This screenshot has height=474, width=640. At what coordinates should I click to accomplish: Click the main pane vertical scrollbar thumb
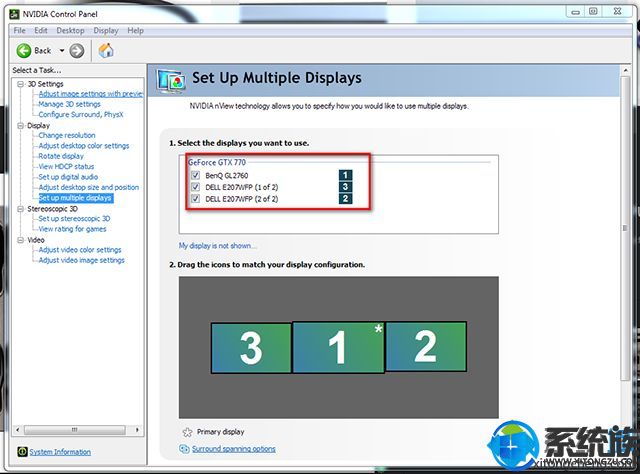(625, 229)
